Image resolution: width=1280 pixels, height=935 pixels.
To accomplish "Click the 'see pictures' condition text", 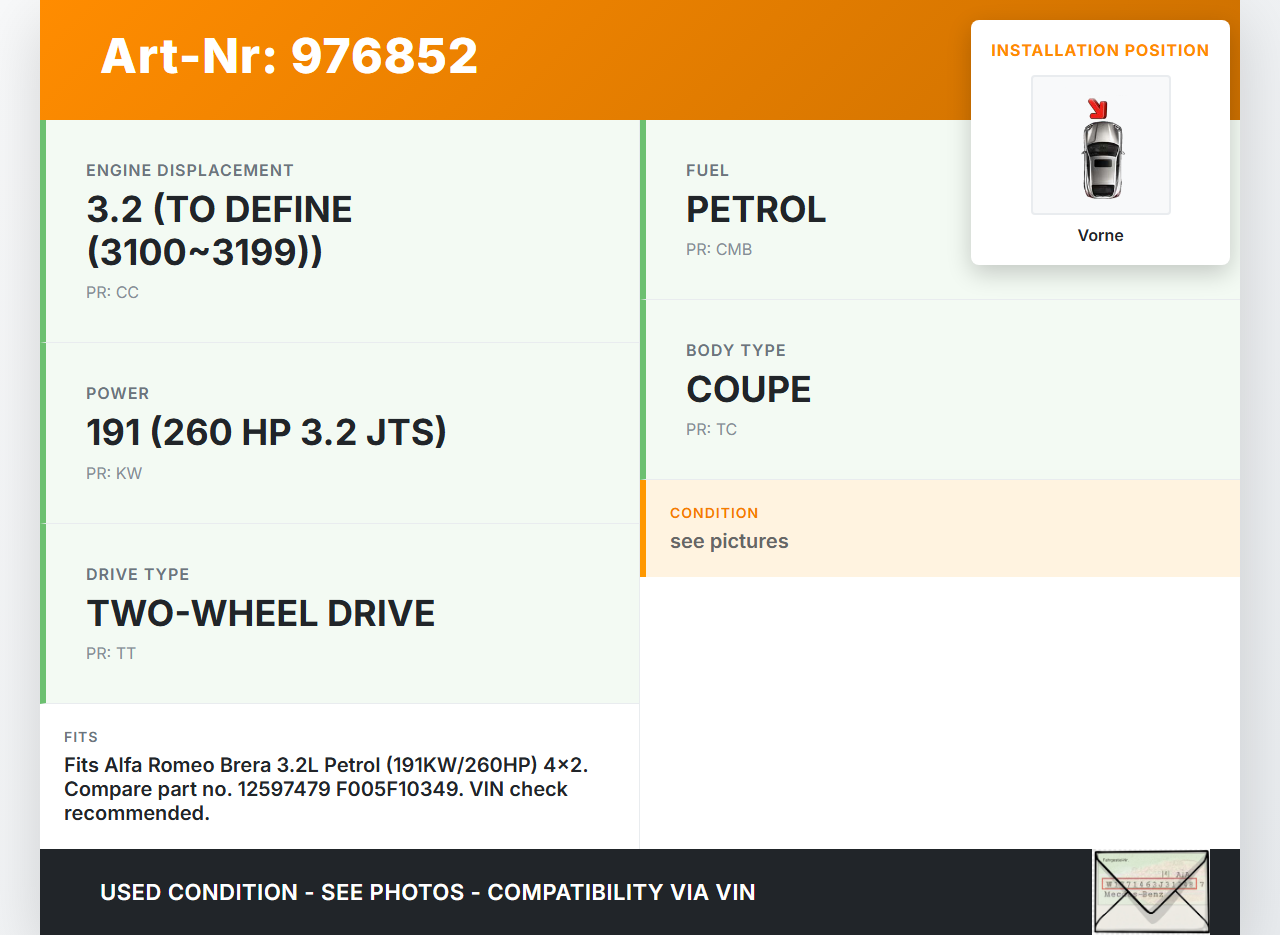I will [x=729, y=541].
